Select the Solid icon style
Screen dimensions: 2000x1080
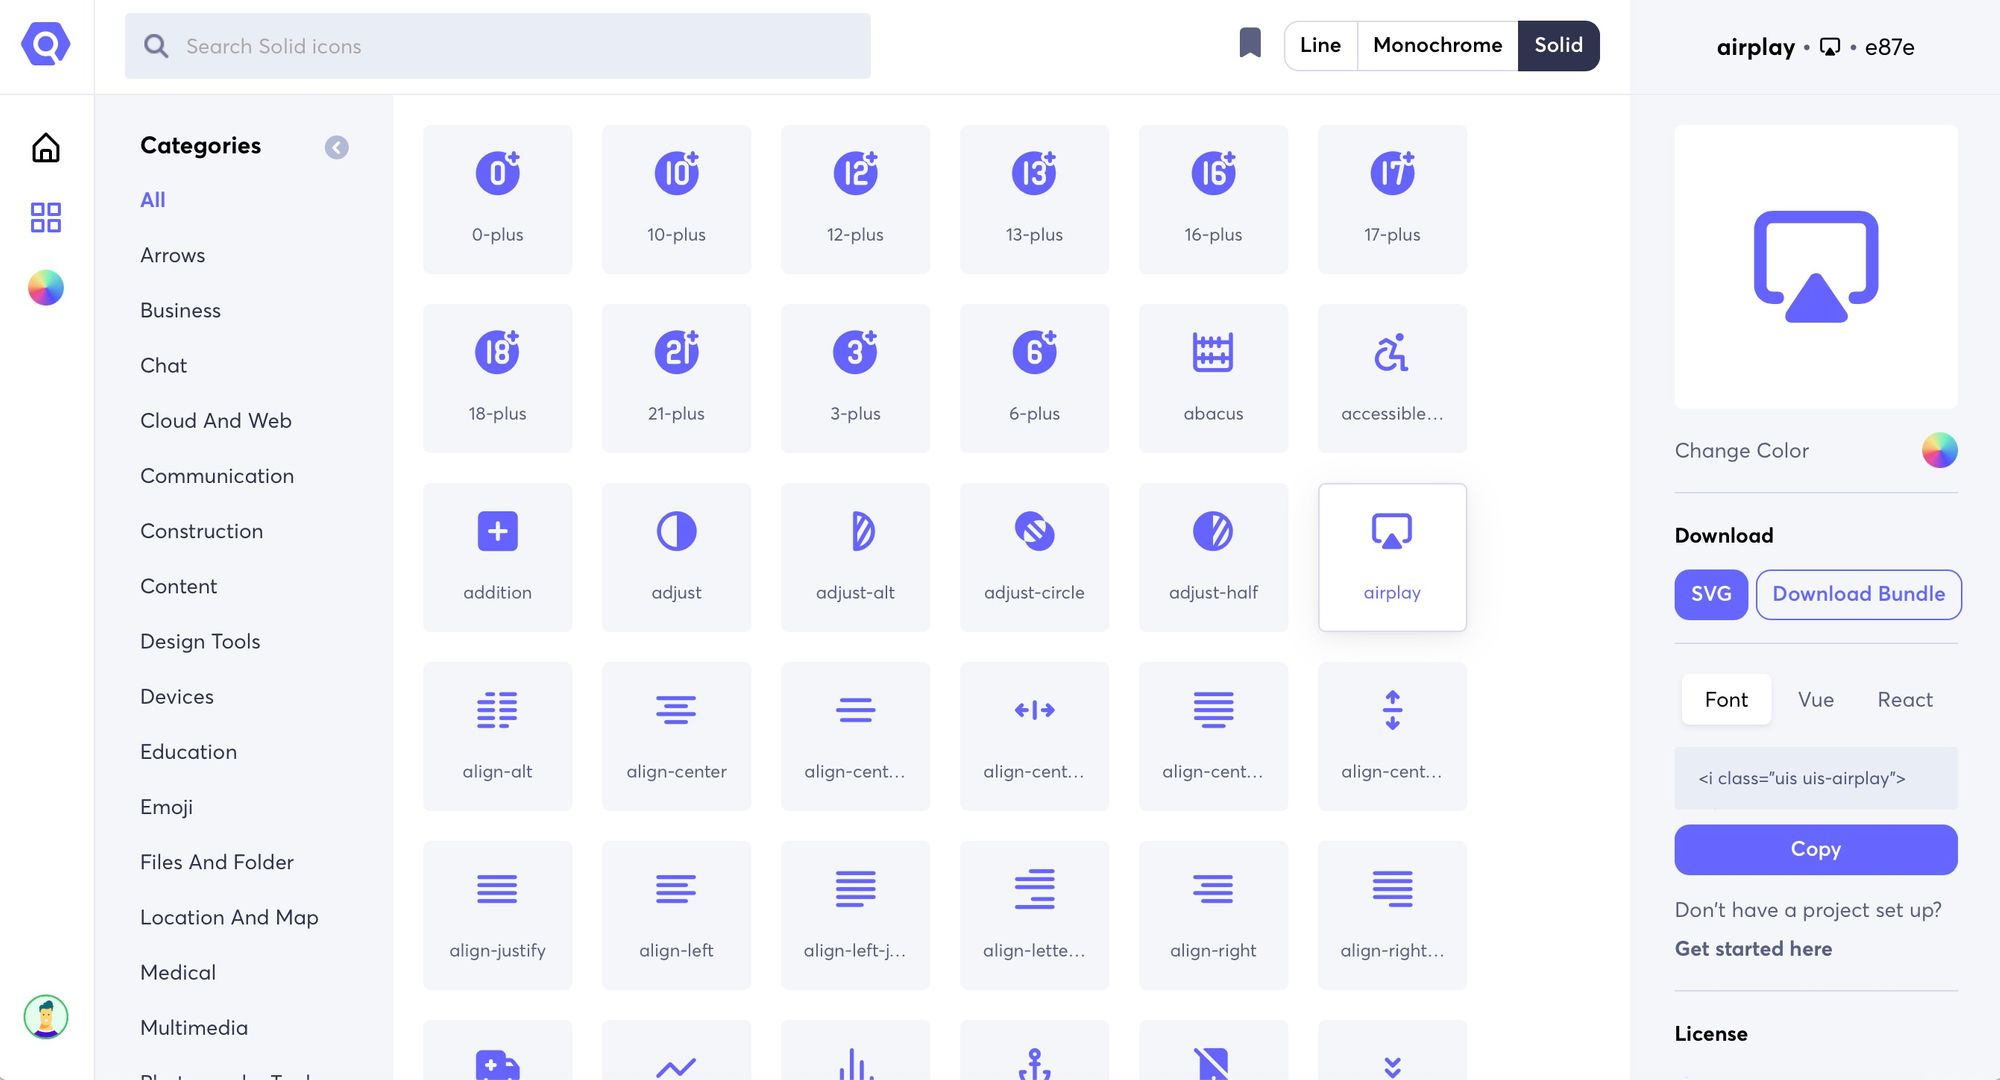[1558, 45]
